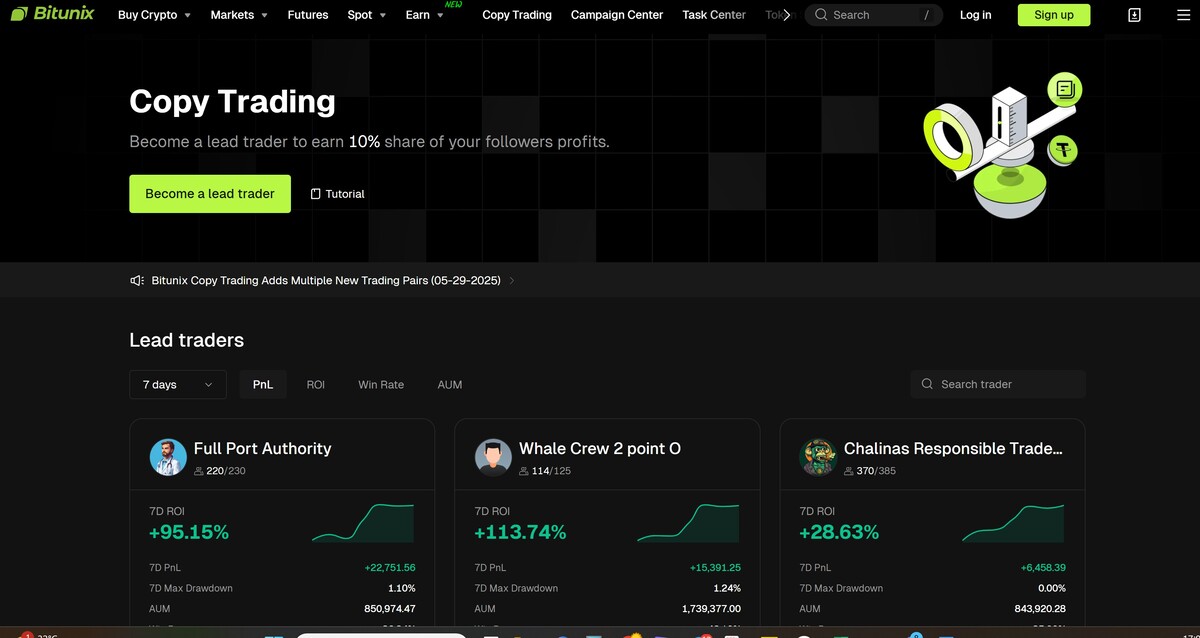Click into the Search trader field
The image size is (1200, 638).
pos(998,384)
